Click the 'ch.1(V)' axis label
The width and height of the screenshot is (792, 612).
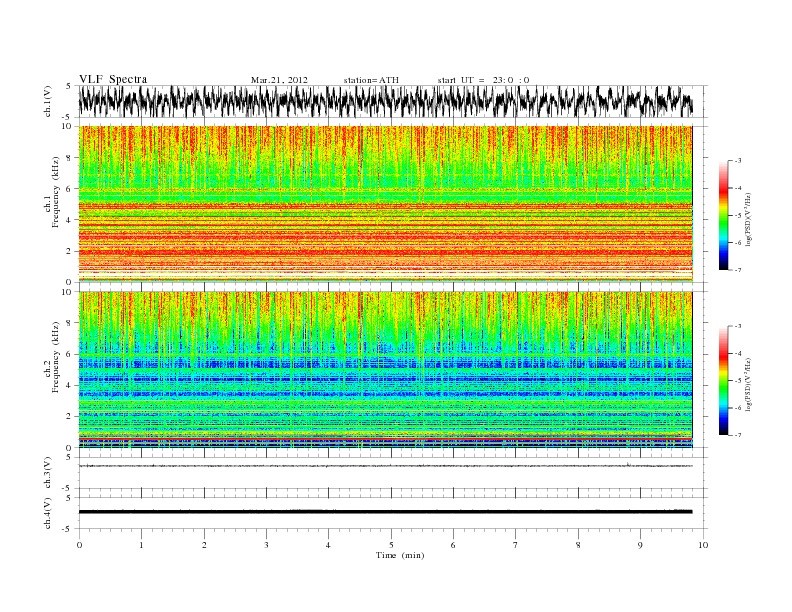click(48, 101)
